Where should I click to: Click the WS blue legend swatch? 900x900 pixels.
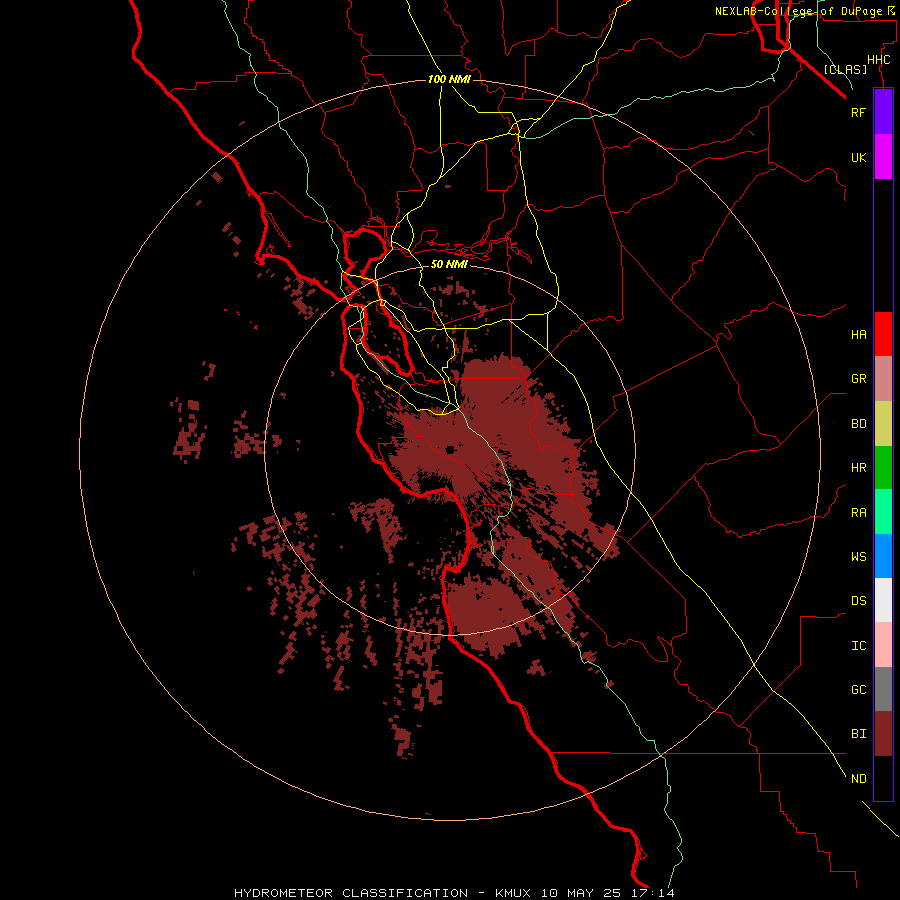(883, 556)
